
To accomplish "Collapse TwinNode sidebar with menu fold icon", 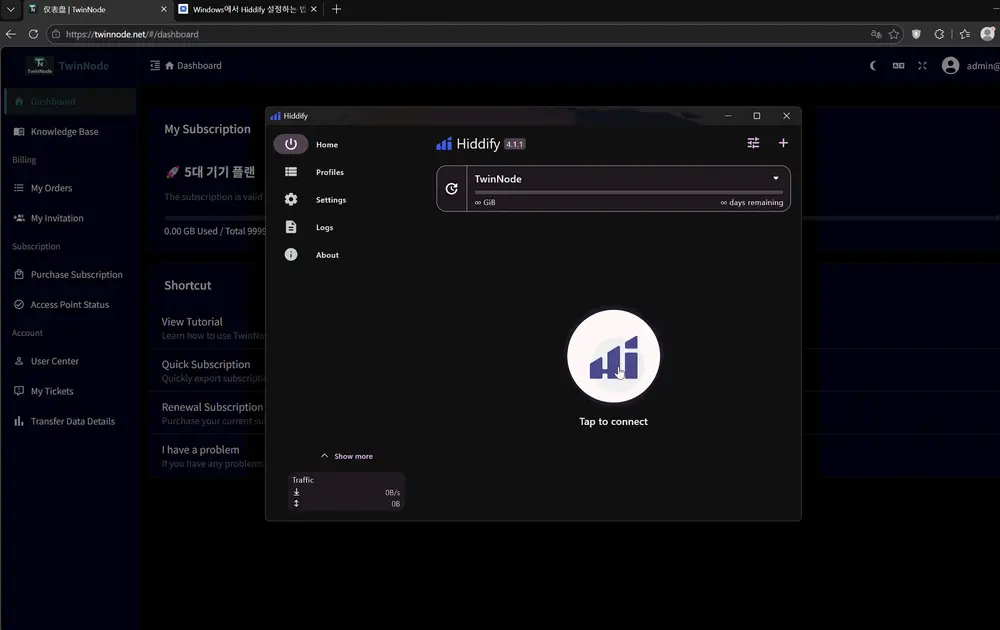I will [x=155, y=66].
